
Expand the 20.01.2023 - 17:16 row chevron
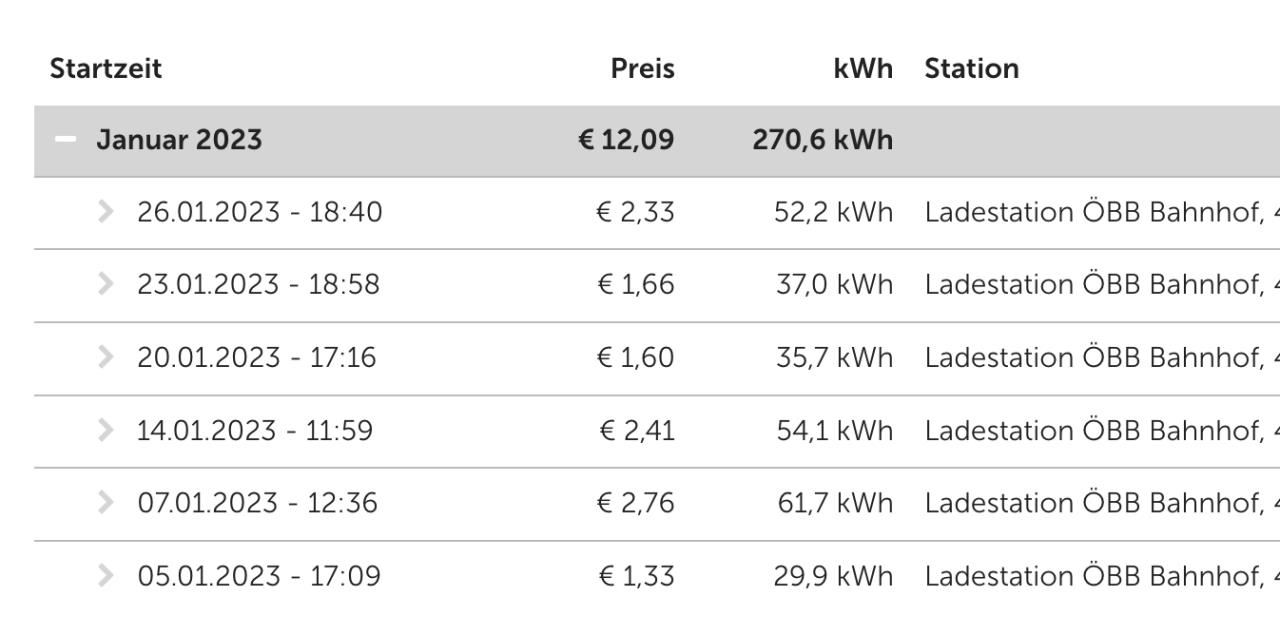106,357
